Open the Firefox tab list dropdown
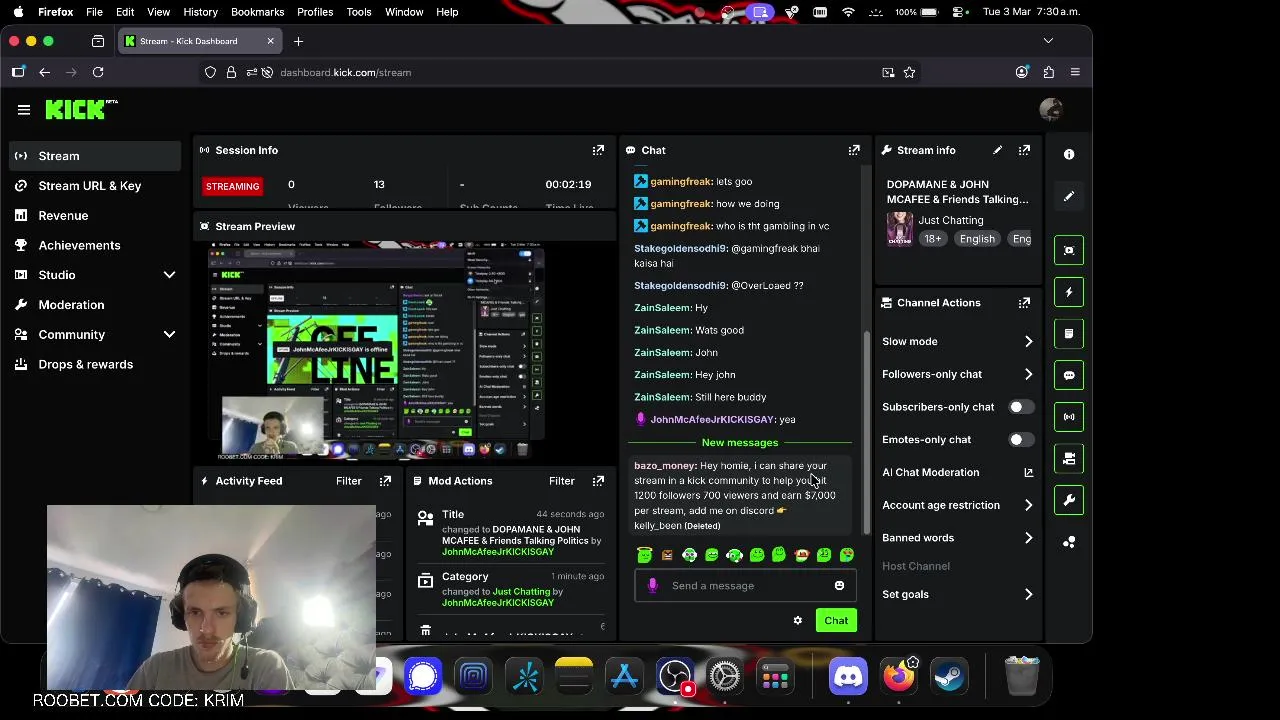The image size is (1280, 720). click(x=1048, y=41)
